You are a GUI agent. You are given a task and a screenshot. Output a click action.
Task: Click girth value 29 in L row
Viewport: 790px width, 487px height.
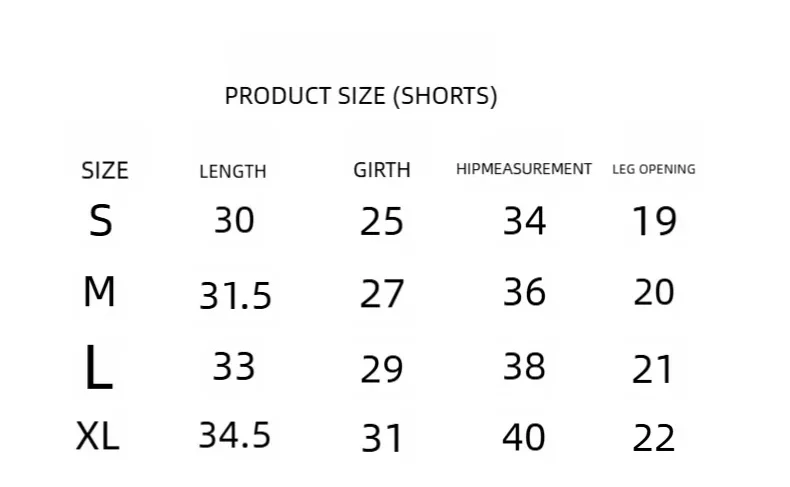click(382, 369)
